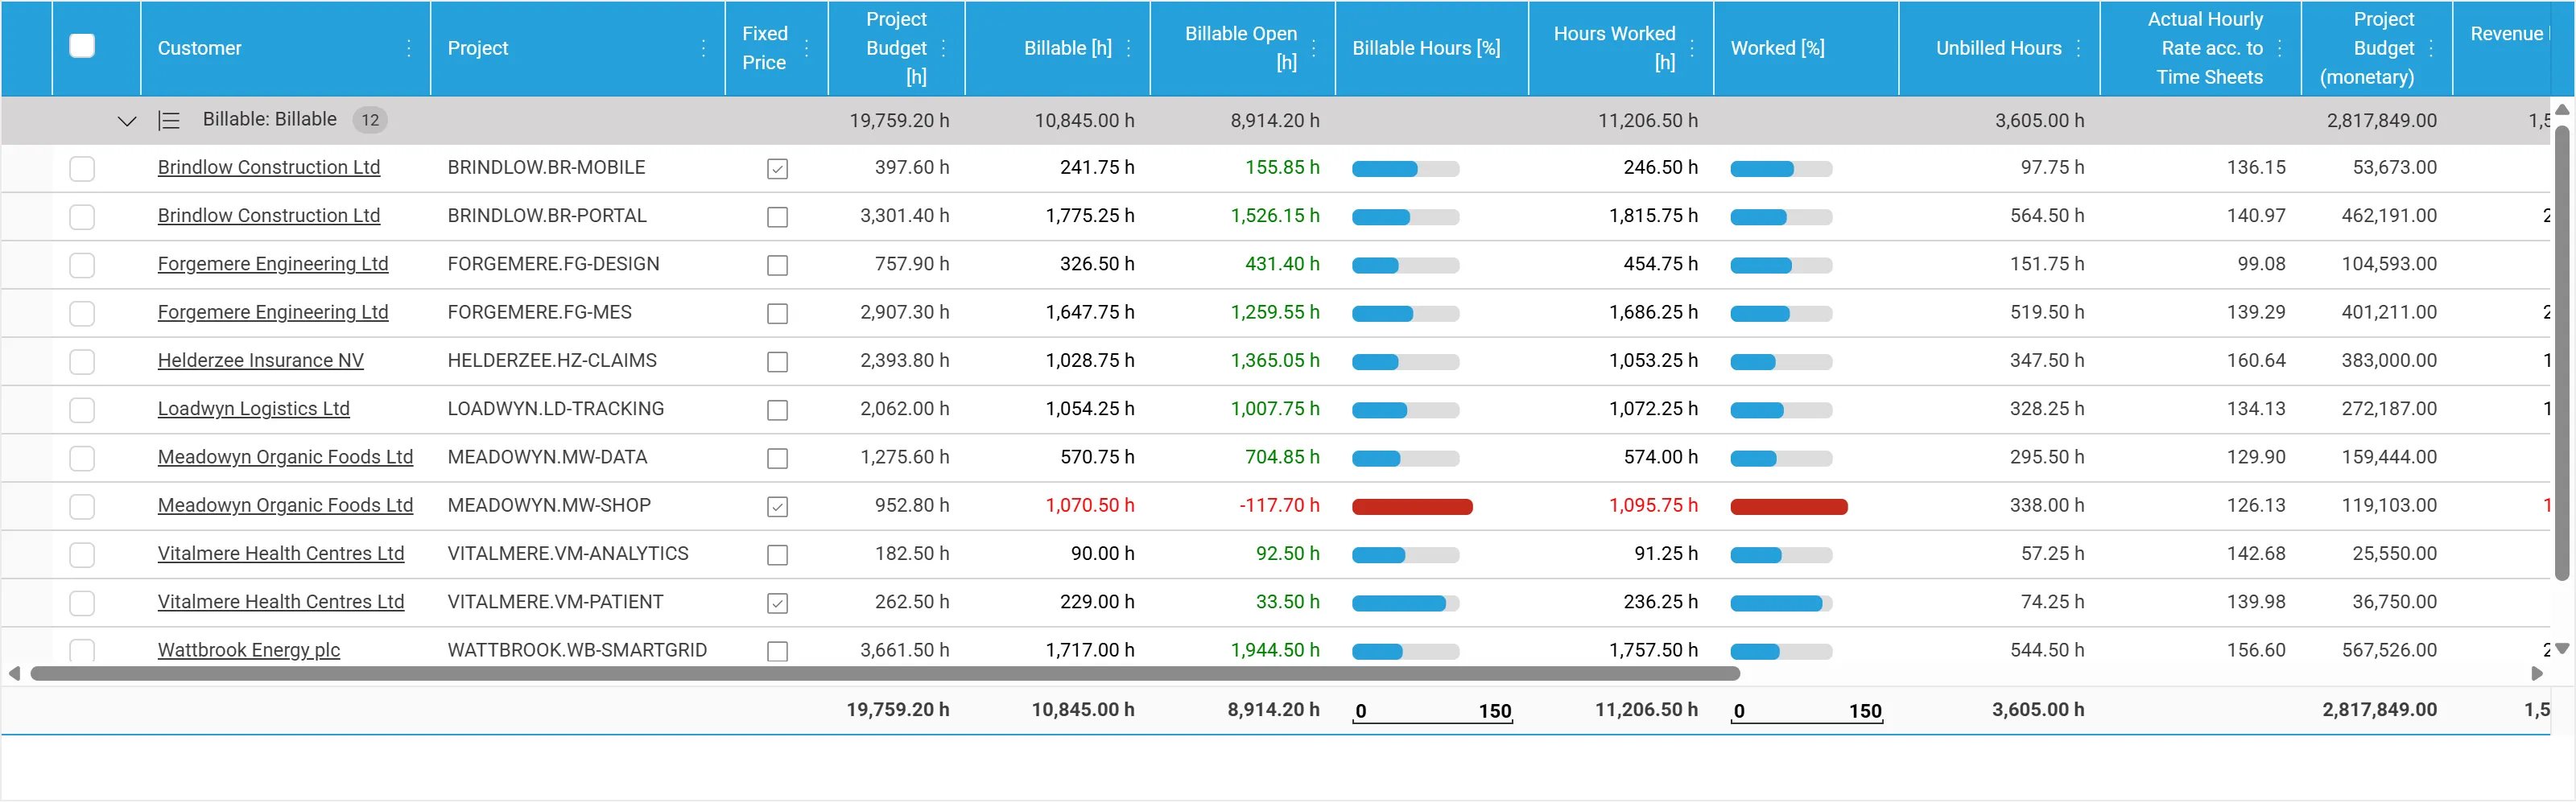Open the Billable Open [h] column menu

pyautogui.click(x=1313, y=48)
